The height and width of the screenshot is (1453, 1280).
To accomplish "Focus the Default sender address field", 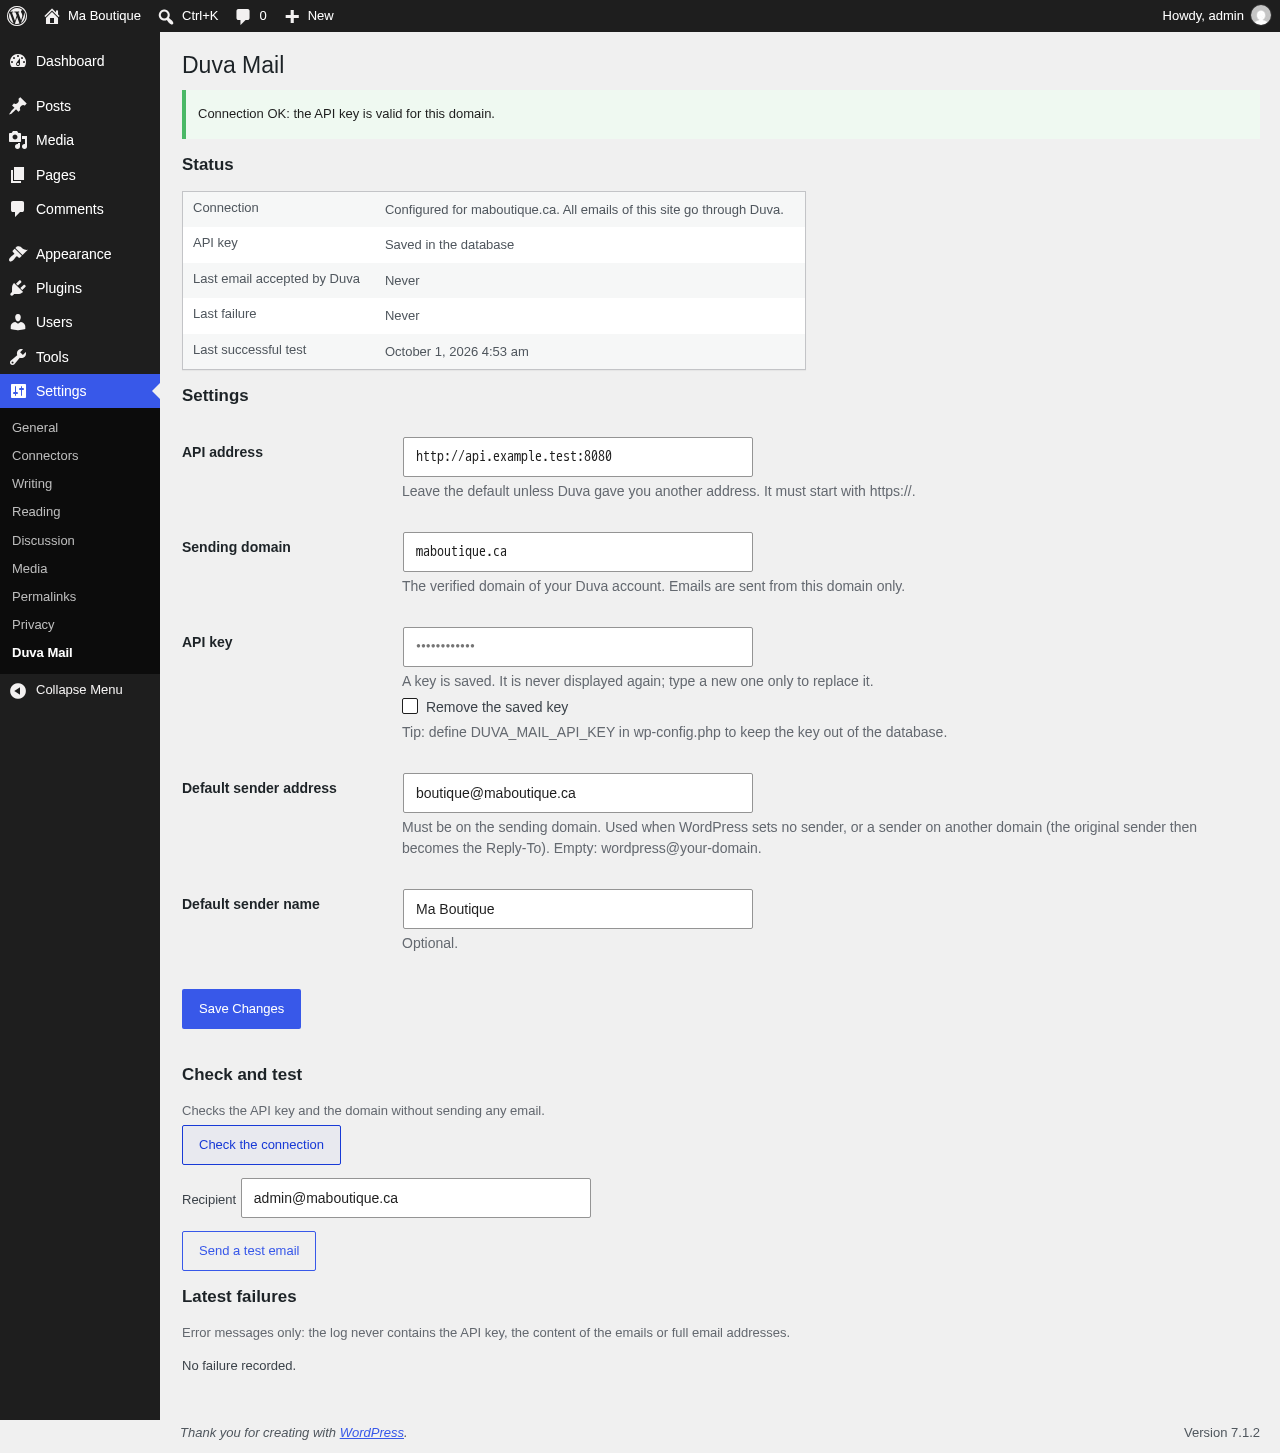I will (x=578, y=793).
